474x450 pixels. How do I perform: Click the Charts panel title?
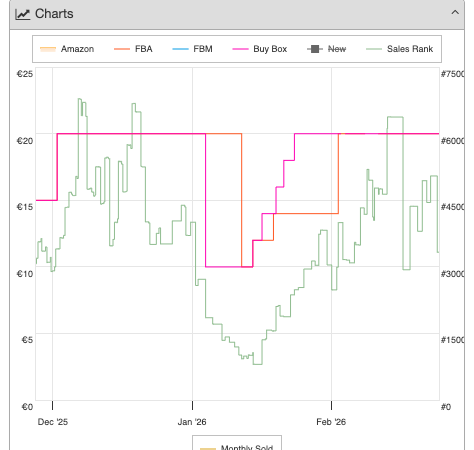(x=54, y=14)
